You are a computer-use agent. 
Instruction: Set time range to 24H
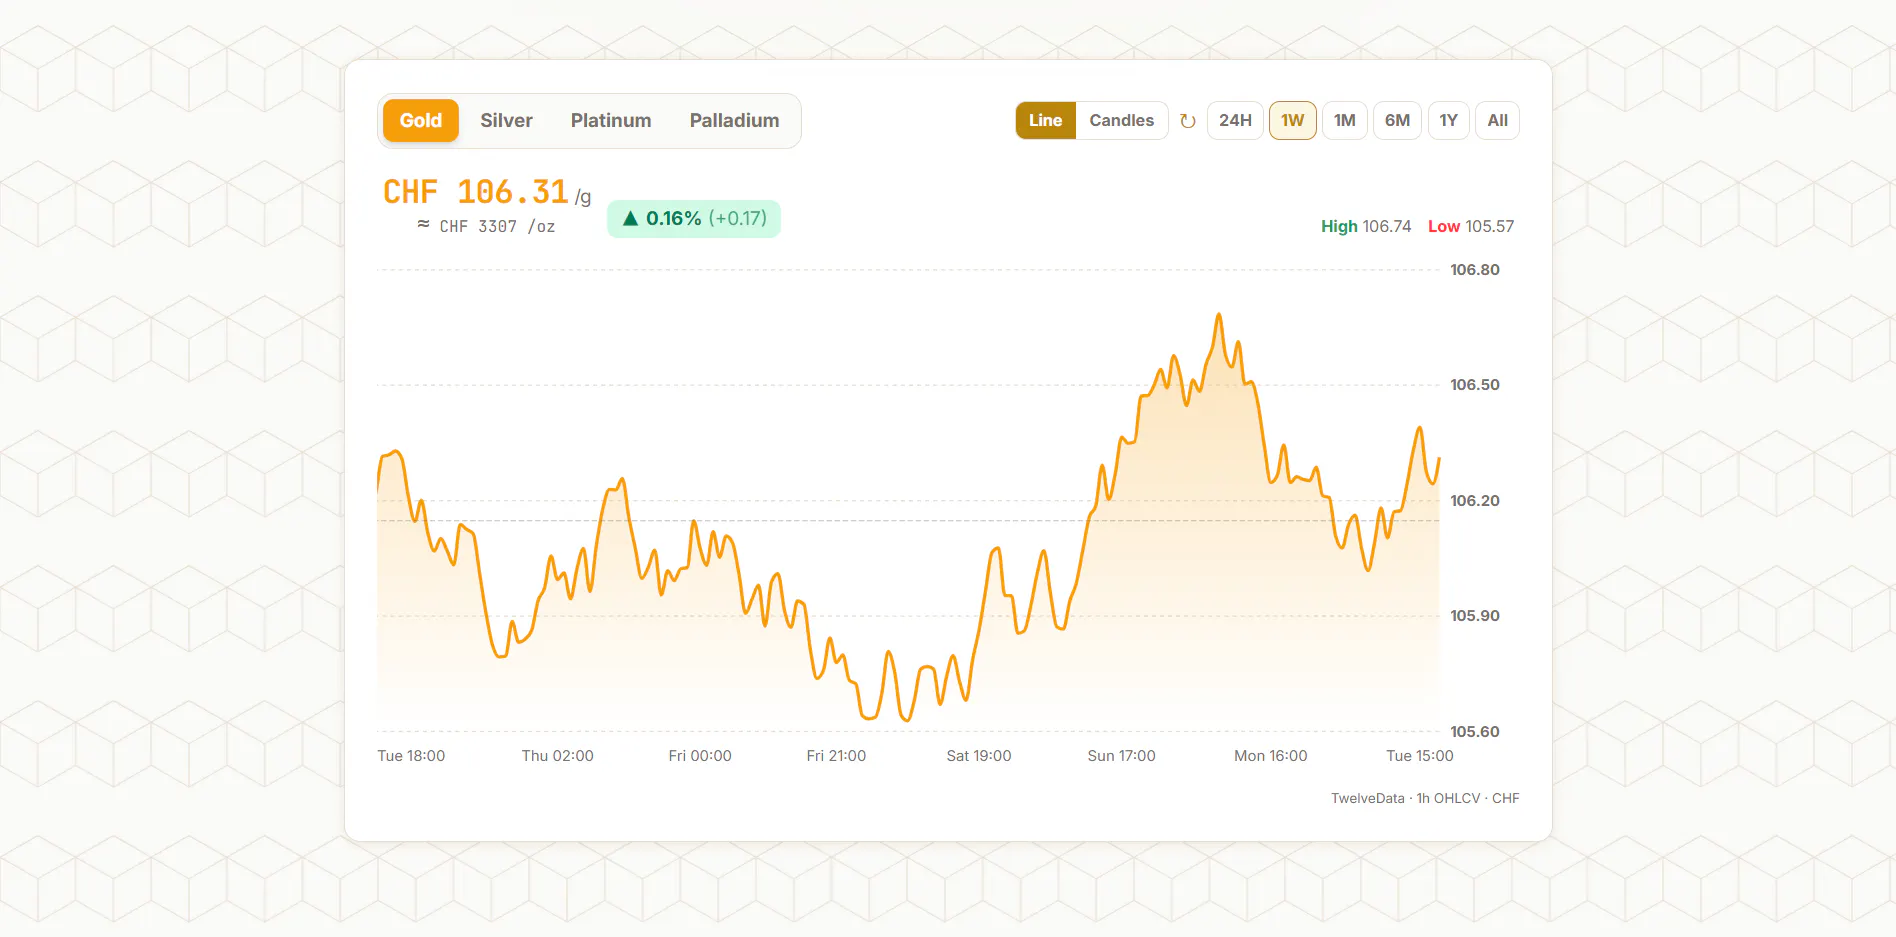[x=1235, y=121]
